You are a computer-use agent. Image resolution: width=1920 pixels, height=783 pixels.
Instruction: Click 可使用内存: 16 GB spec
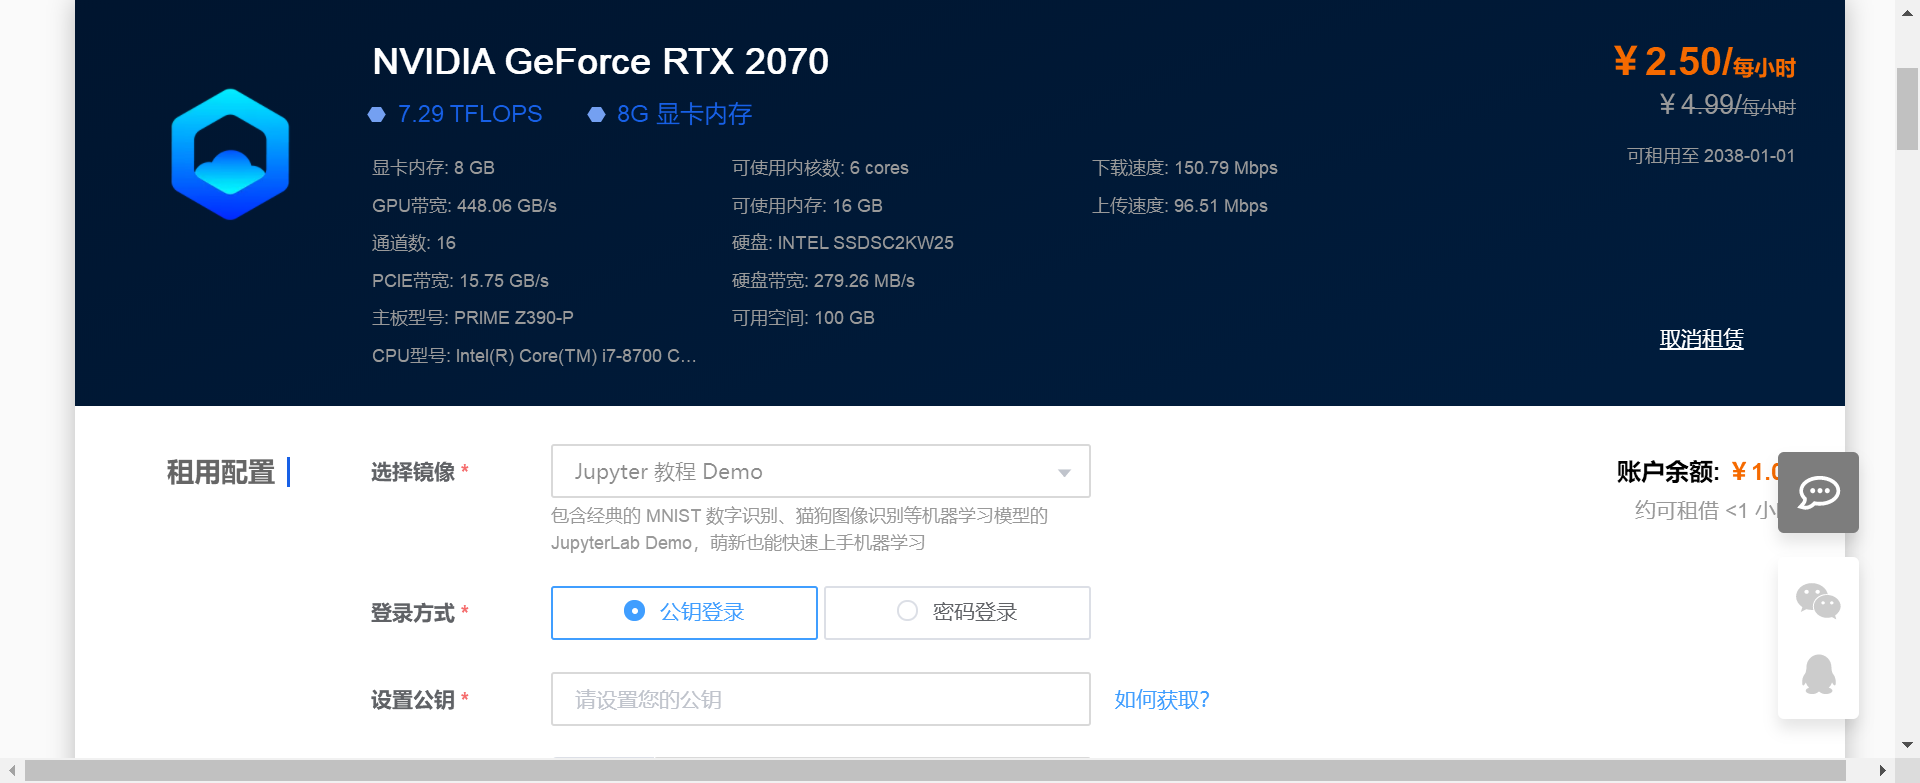tap(807, 206)
